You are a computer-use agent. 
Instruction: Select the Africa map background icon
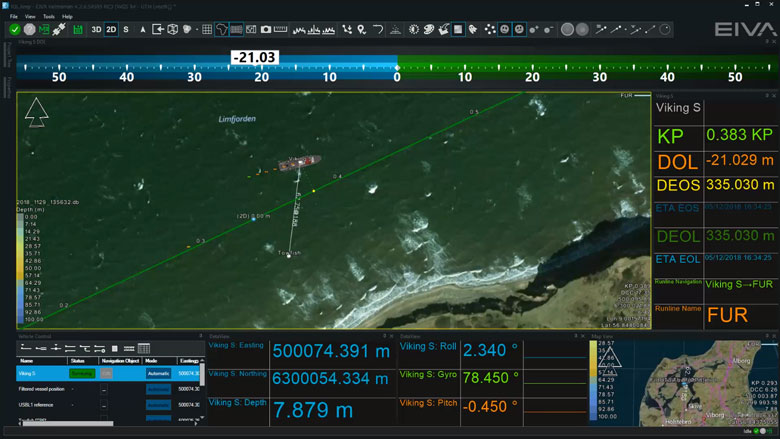(222, 30)
